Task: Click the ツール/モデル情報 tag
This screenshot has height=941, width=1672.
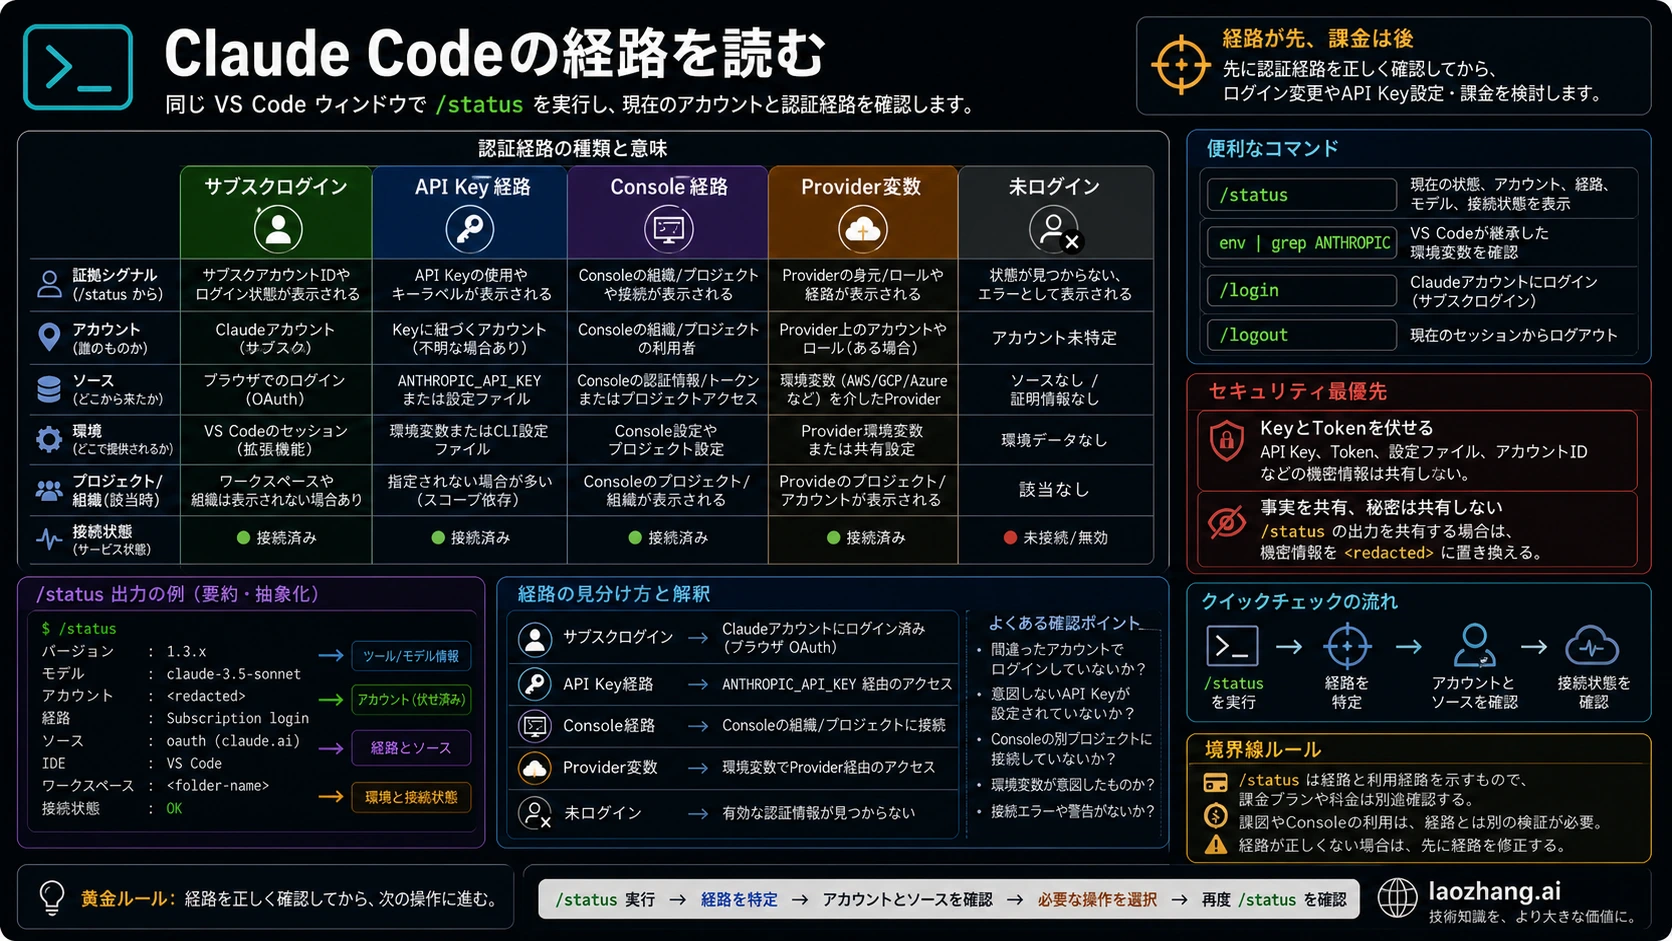Action: pos(411,656)
